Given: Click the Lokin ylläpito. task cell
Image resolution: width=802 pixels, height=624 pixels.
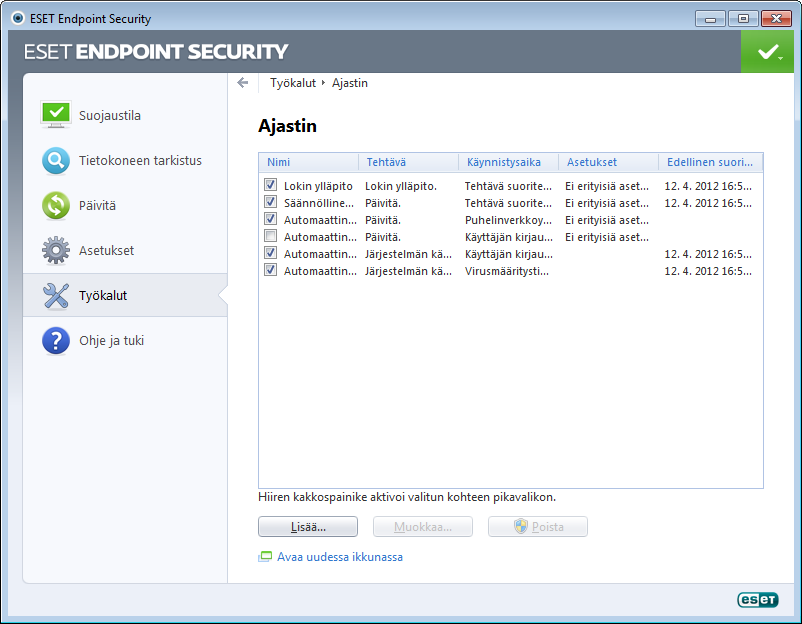Looking at the screenshot, I should click(401, 186).
